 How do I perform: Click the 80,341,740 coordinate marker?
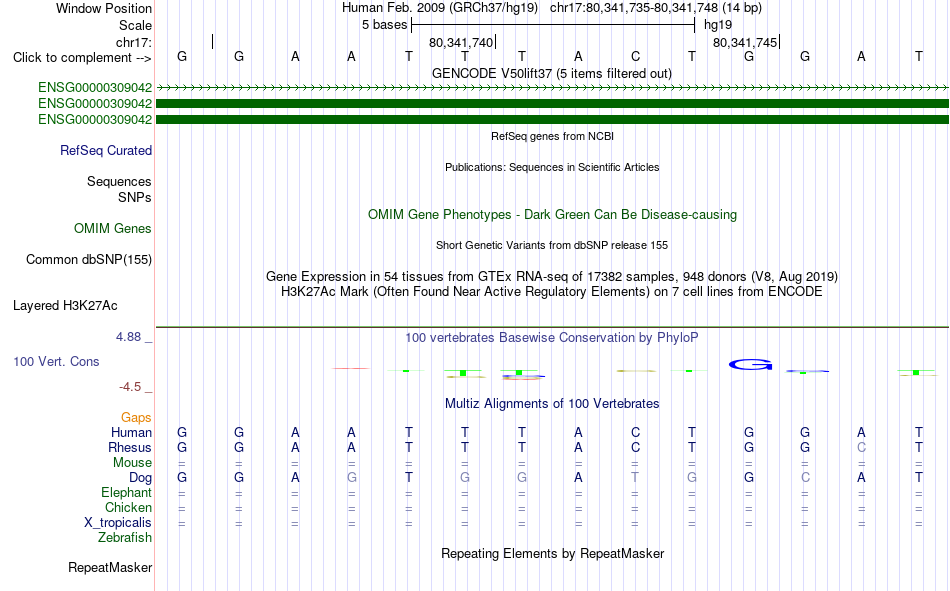click(461, 42)
